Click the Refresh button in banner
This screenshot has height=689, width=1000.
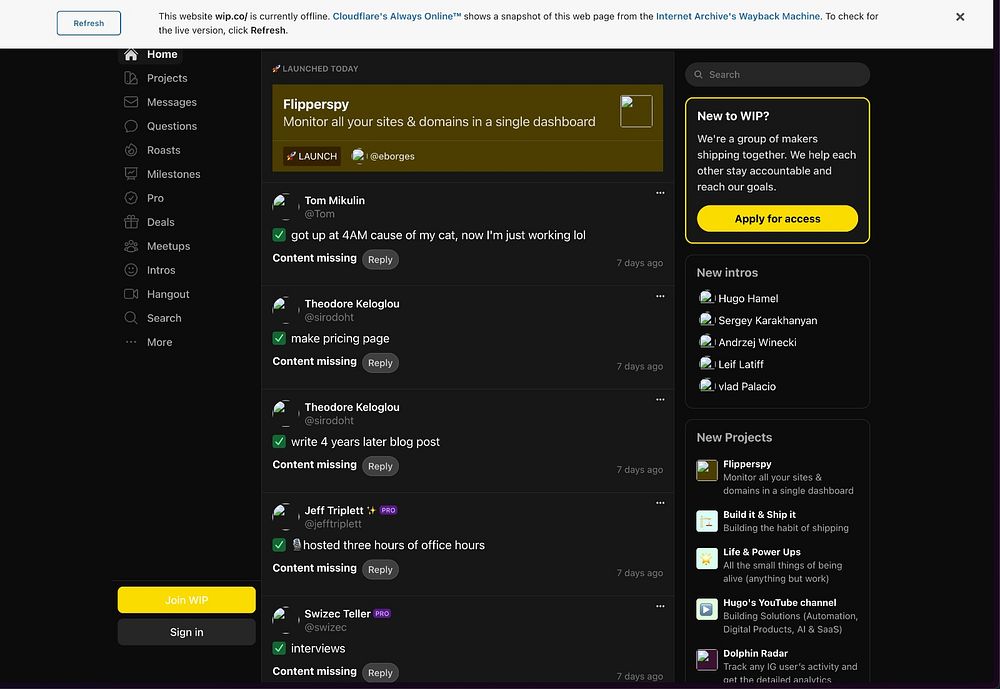point(89,23)
